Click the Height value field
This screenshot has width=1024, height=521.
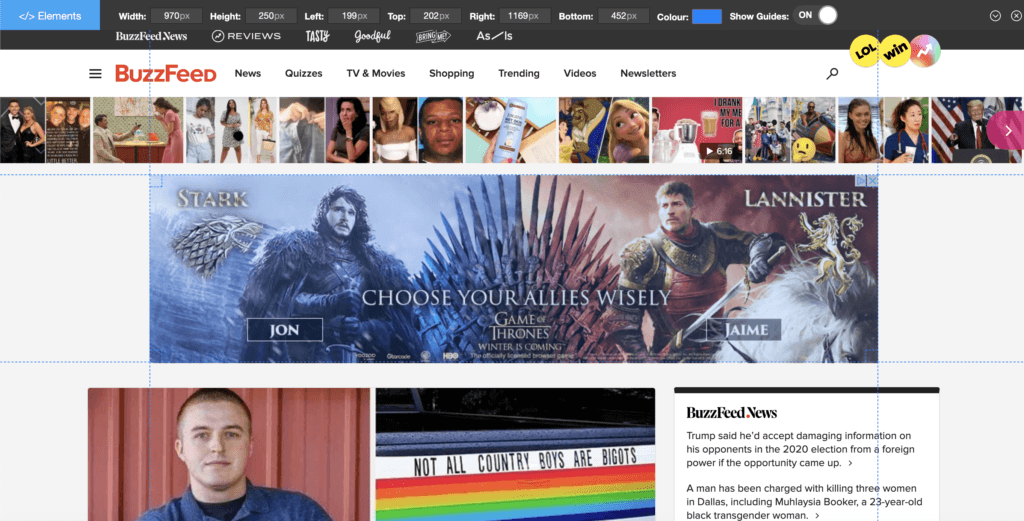tap(271, 16)
